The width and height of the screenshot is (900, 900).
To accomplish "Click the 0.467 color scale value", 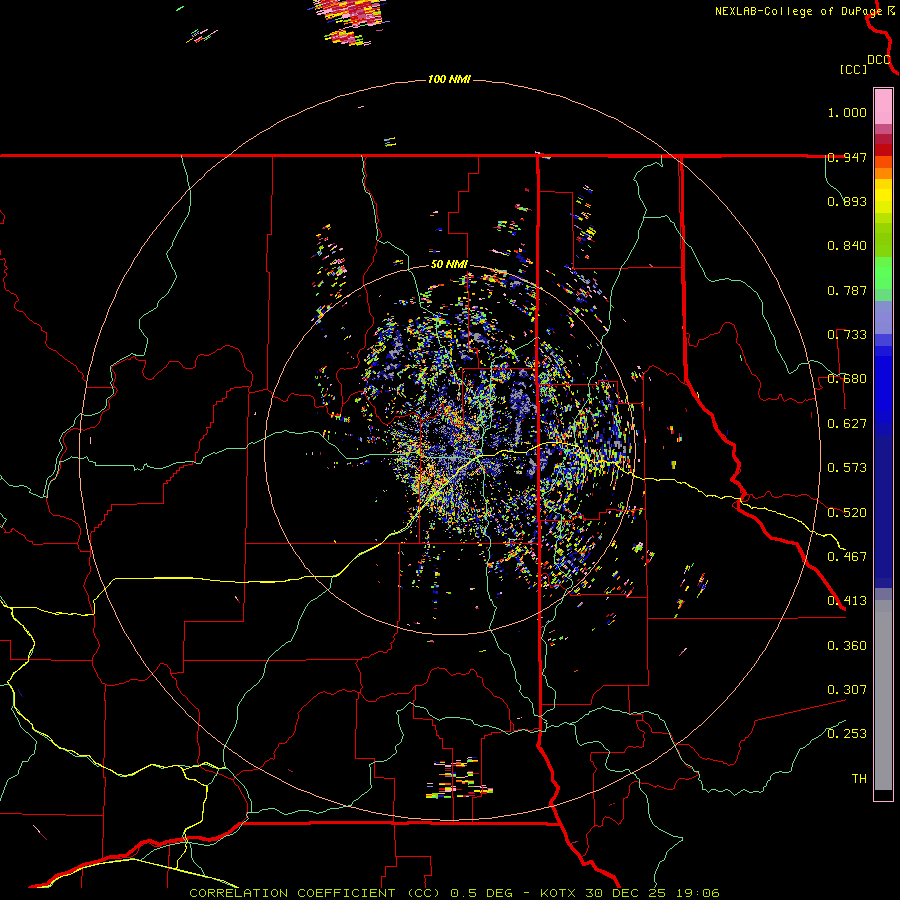I will click(x=847, y=557).
